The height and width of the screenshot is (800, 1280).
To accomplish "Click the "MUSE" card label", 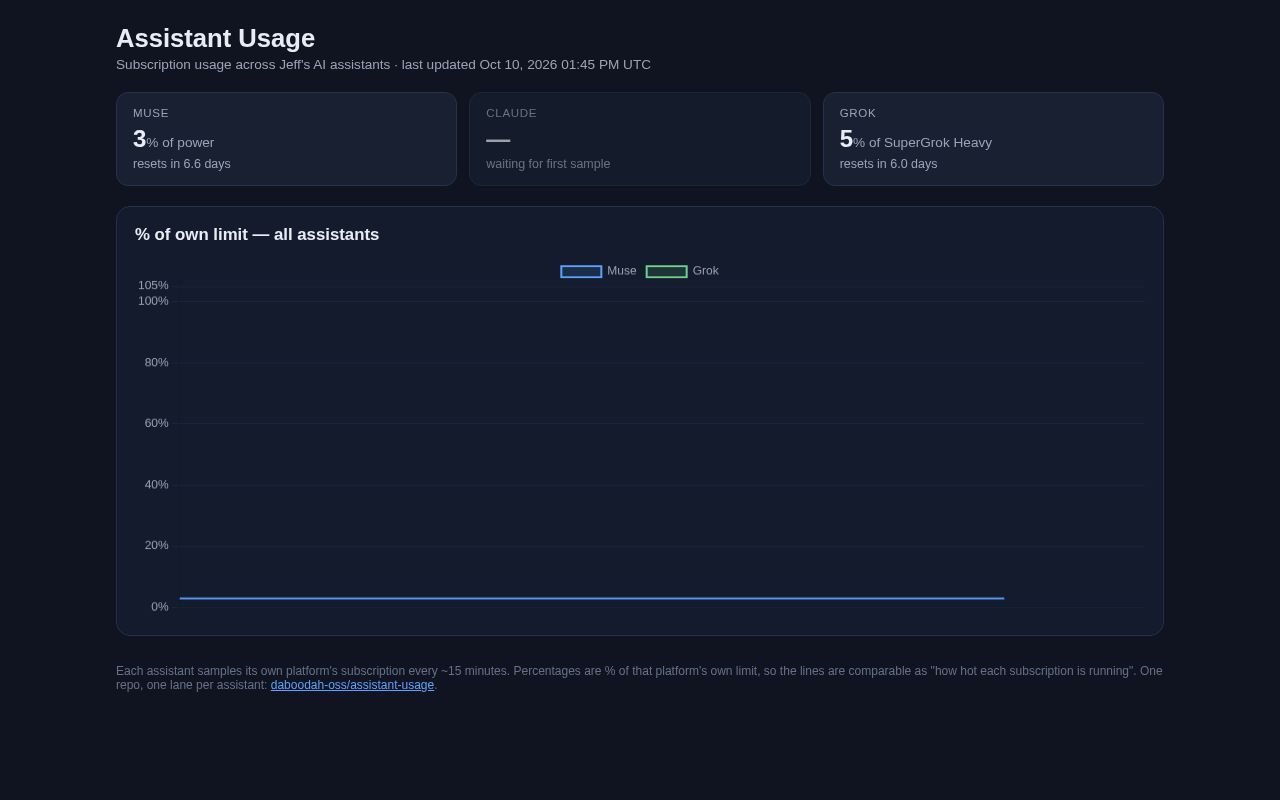I will tap(151, 113).
